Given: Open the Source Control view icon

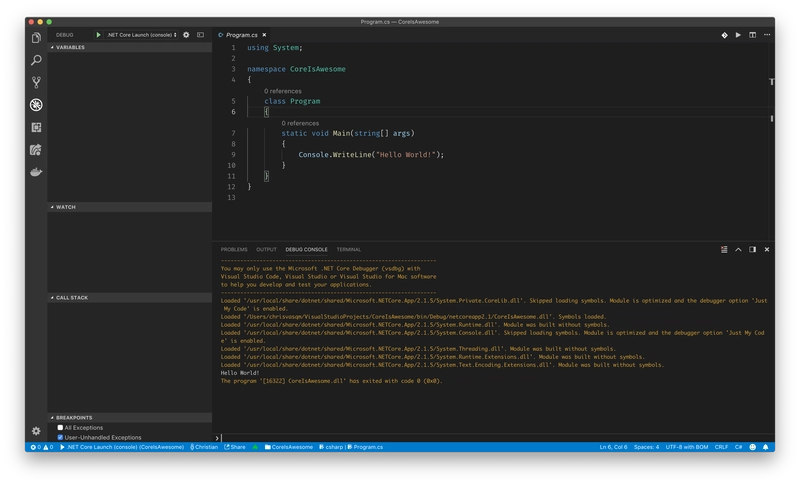Looking at the screenshot, I should pos(36,83).
